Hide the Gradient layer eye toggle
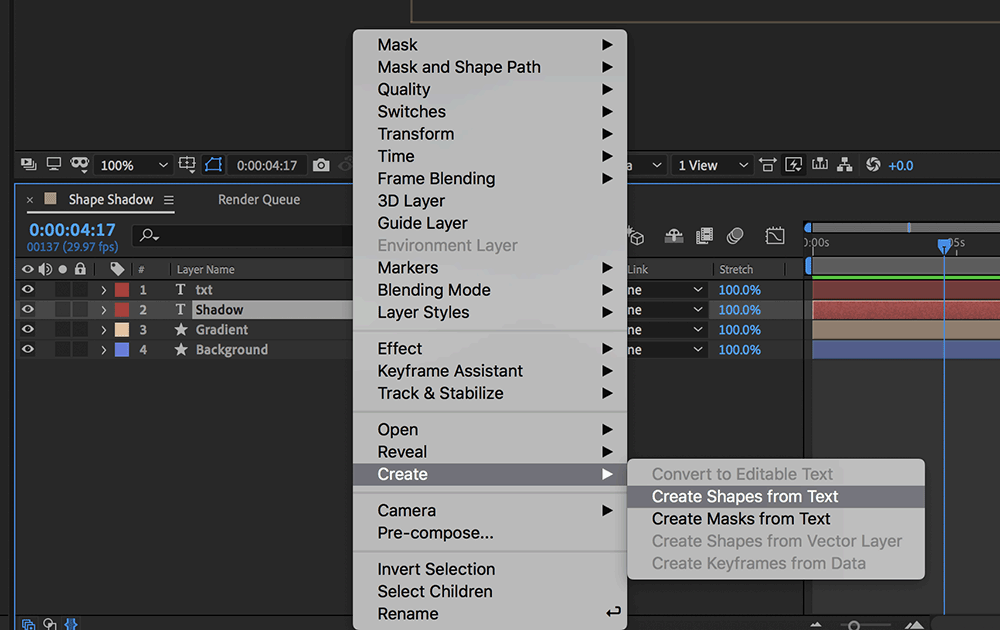This screenshot has height=630, width=1000. click(27, 330)
